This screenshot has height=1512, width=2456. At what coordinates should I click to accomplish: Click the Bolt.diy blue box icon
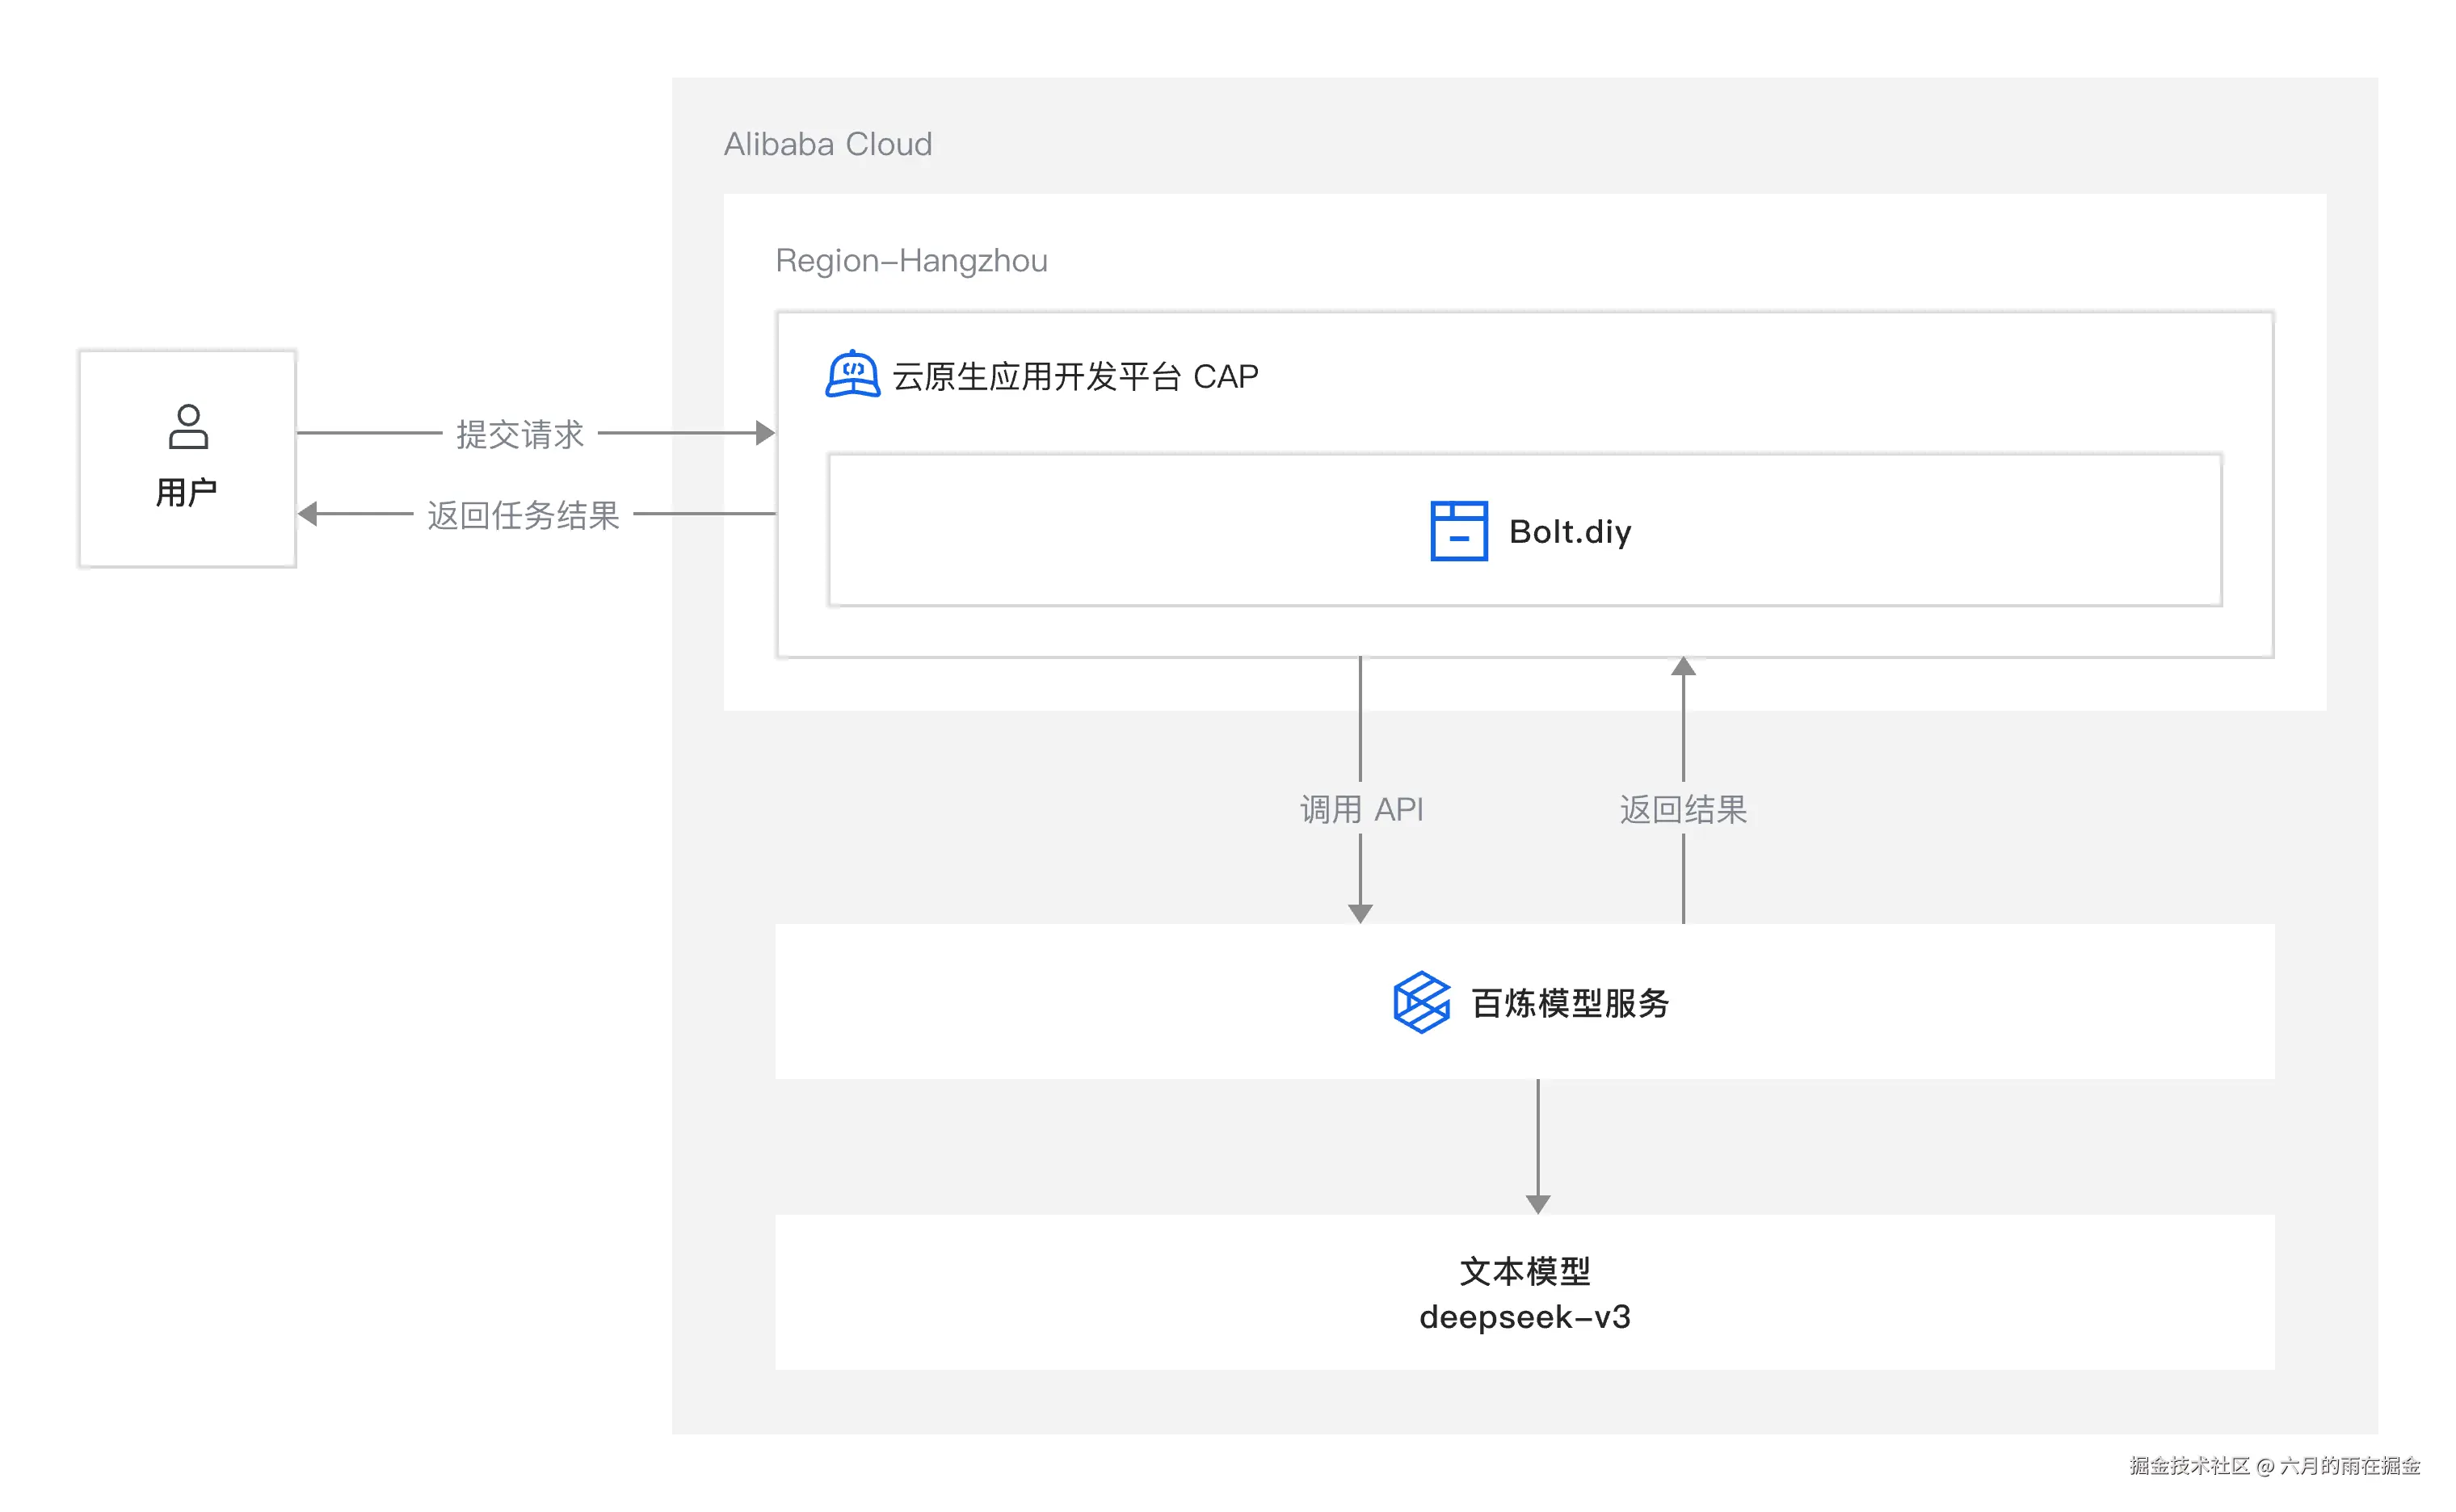[1458, 531]
